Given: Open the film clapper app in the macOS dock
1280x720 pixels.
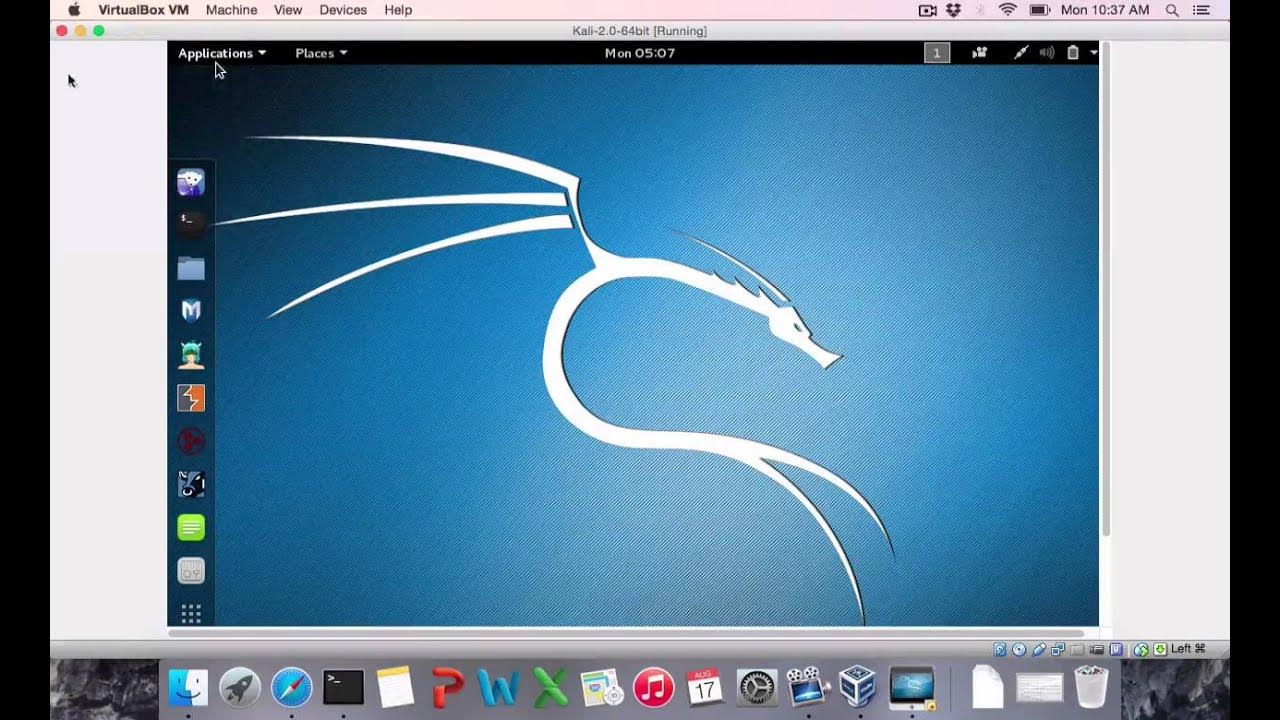Looking at the screenshot, I should pos(808,688).
